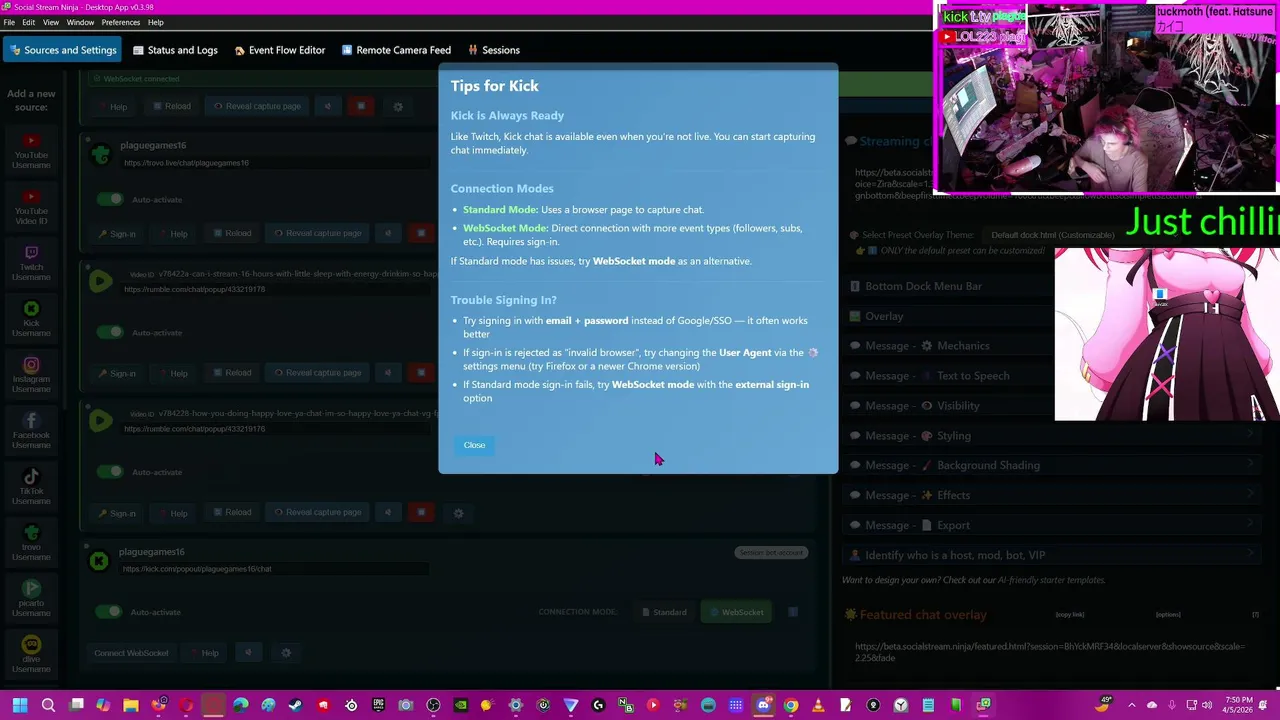The height and width of the screenshot is (720, 1280).
Task: Close the Tips for Kick dialog
Action: pos(474,445)
